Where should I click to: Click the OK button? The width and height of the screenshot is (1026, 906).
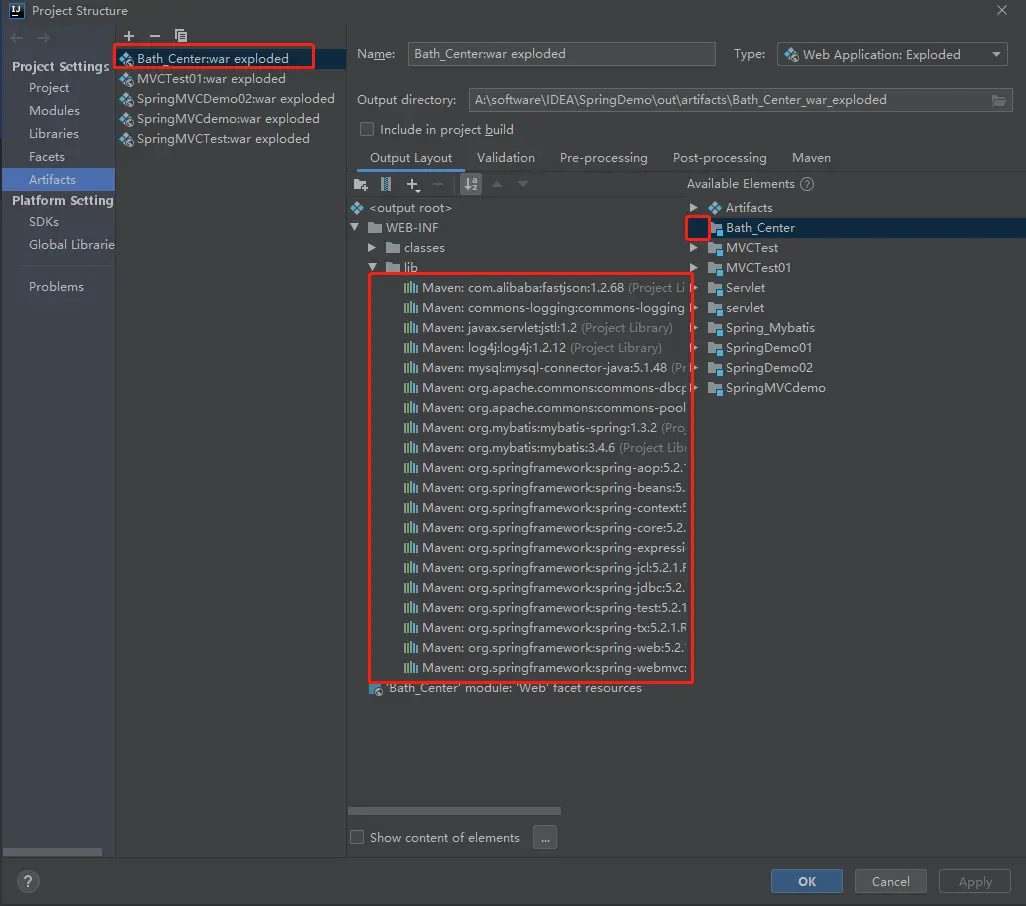(x=806, y=881)
